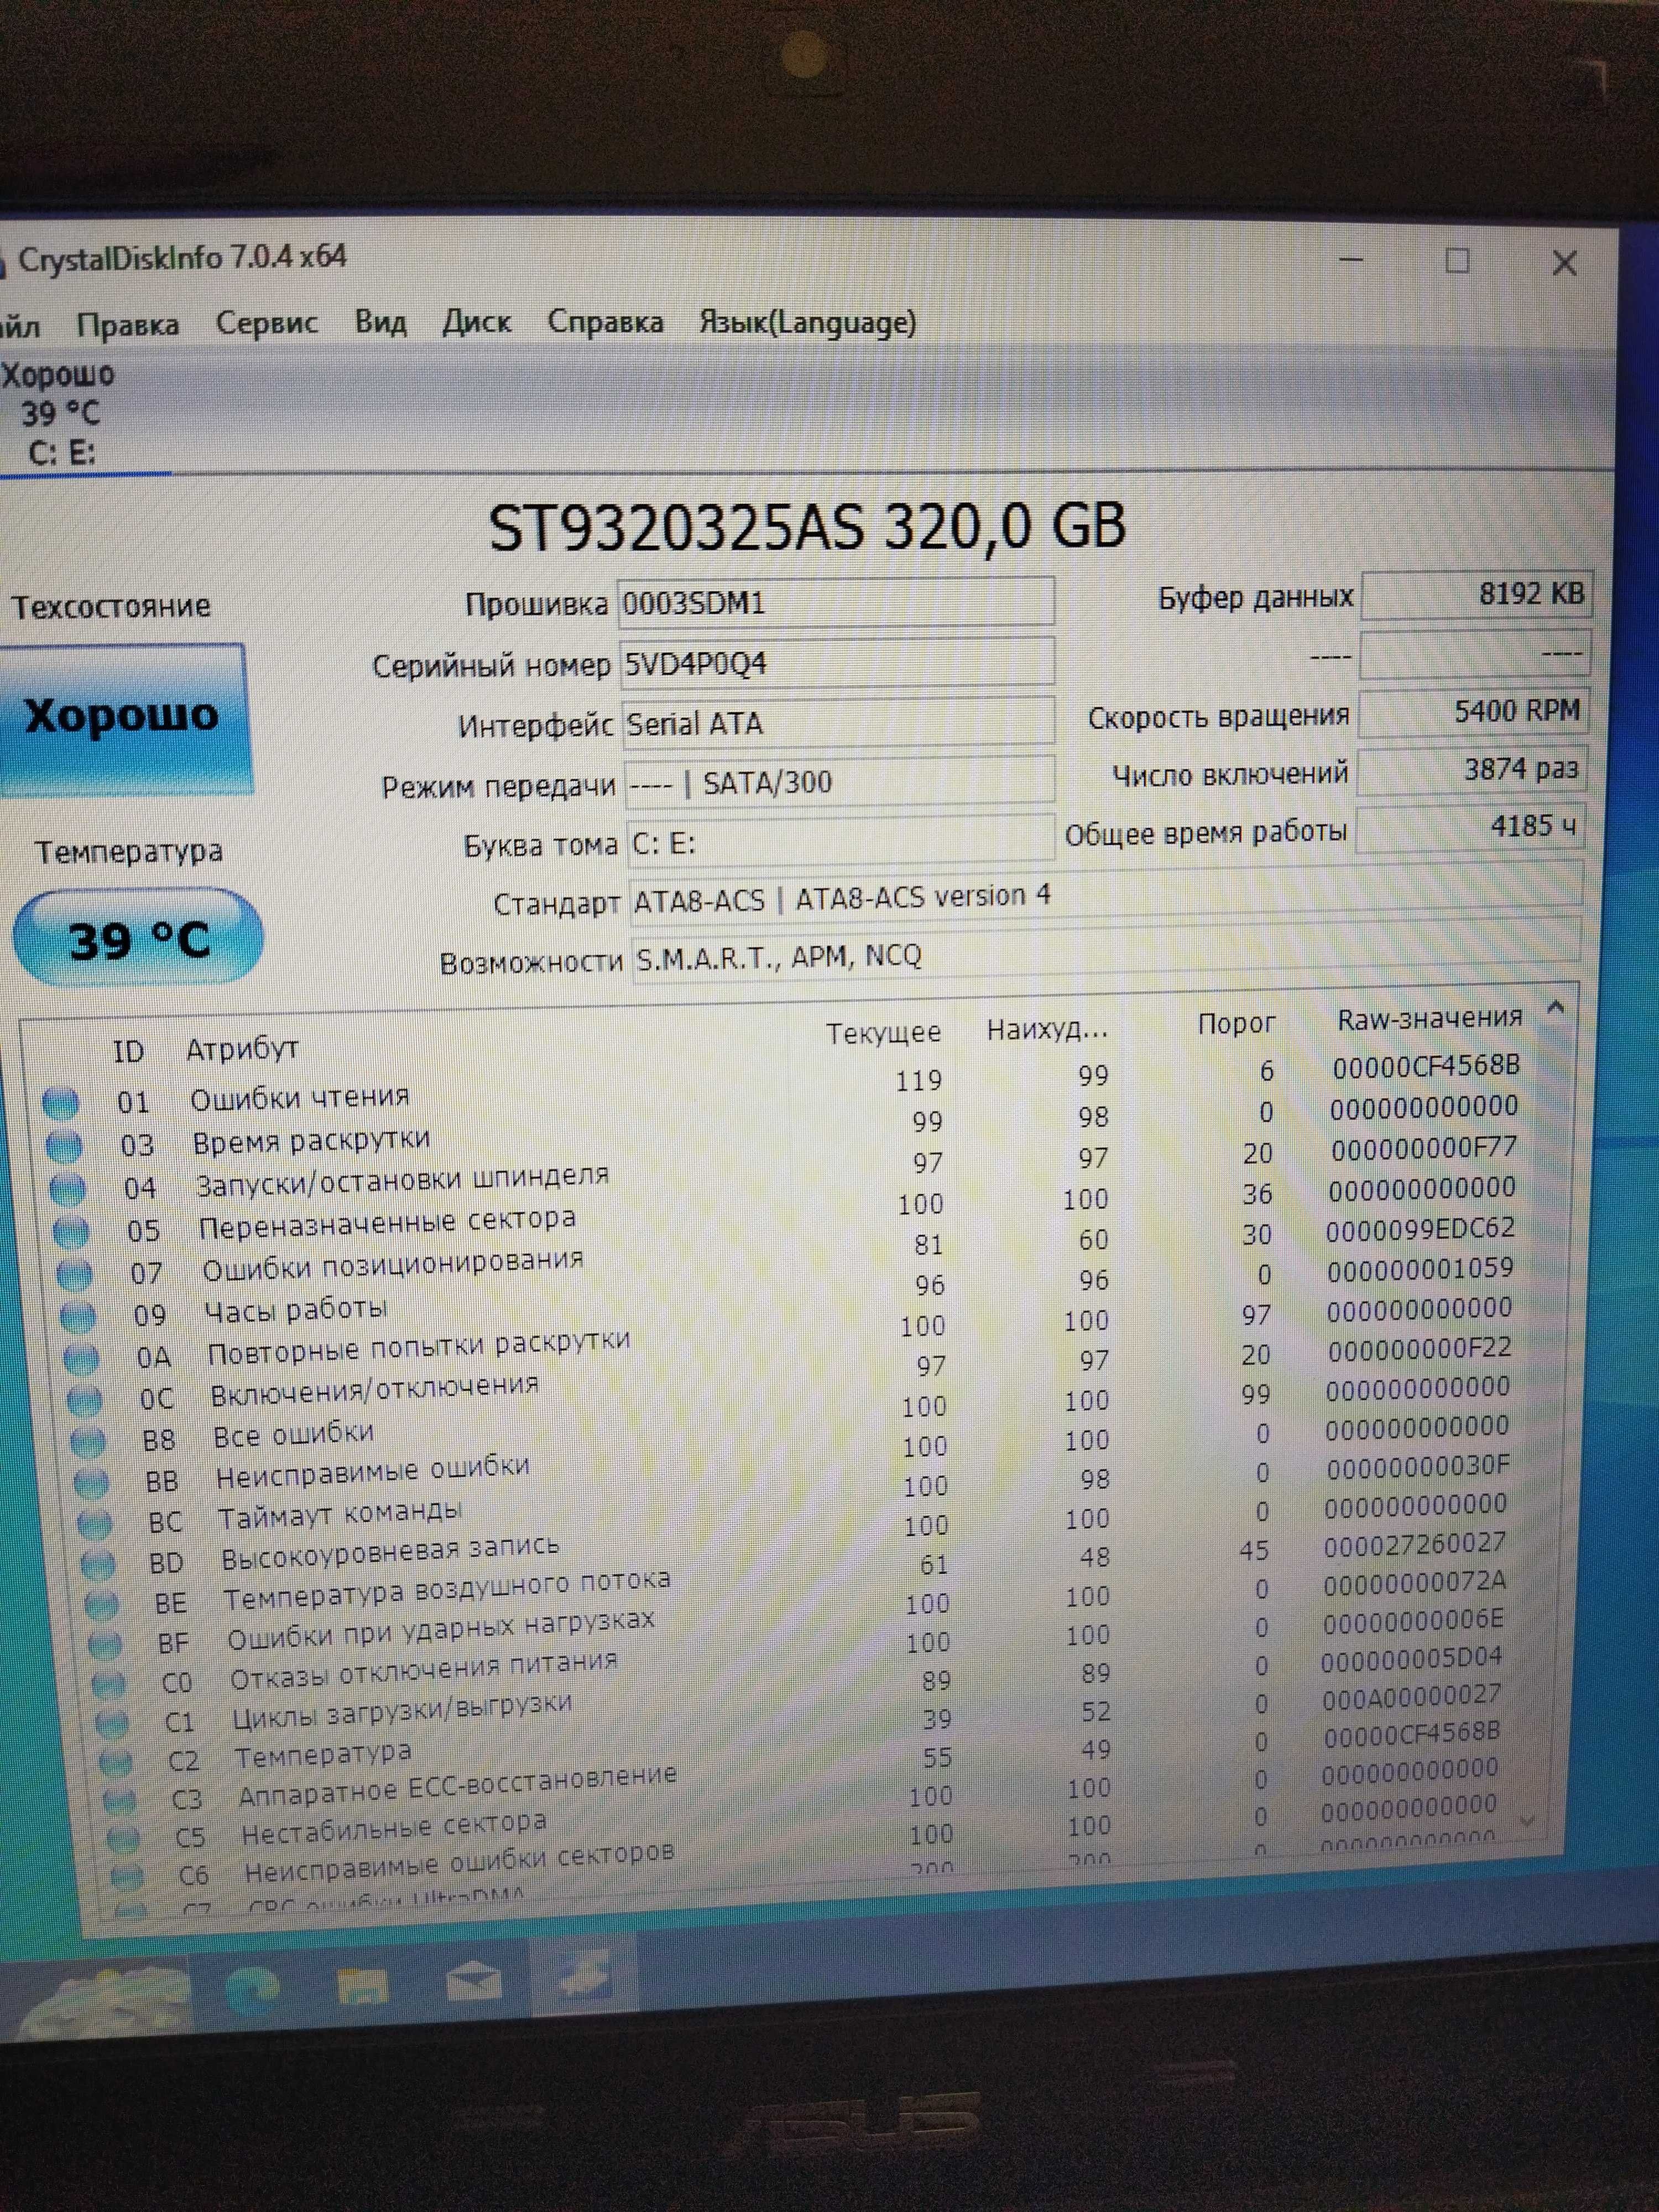Open the Сервис menu
Viewport: 1659px width, 2212px height.
click(267, 323)
